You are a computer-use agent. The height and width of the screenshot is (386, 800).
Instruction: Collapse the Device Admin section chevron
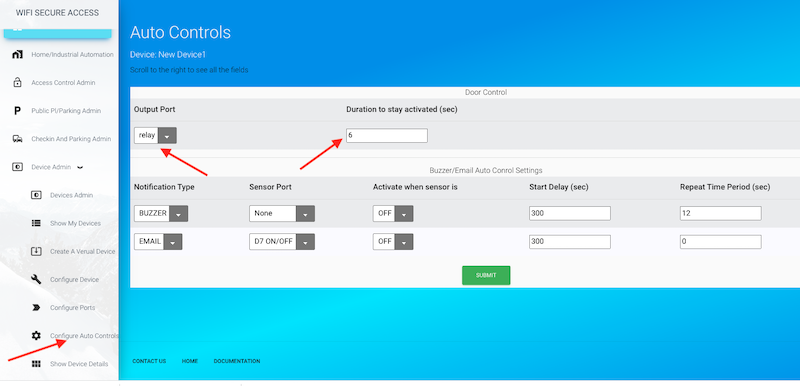pos(80,167)
